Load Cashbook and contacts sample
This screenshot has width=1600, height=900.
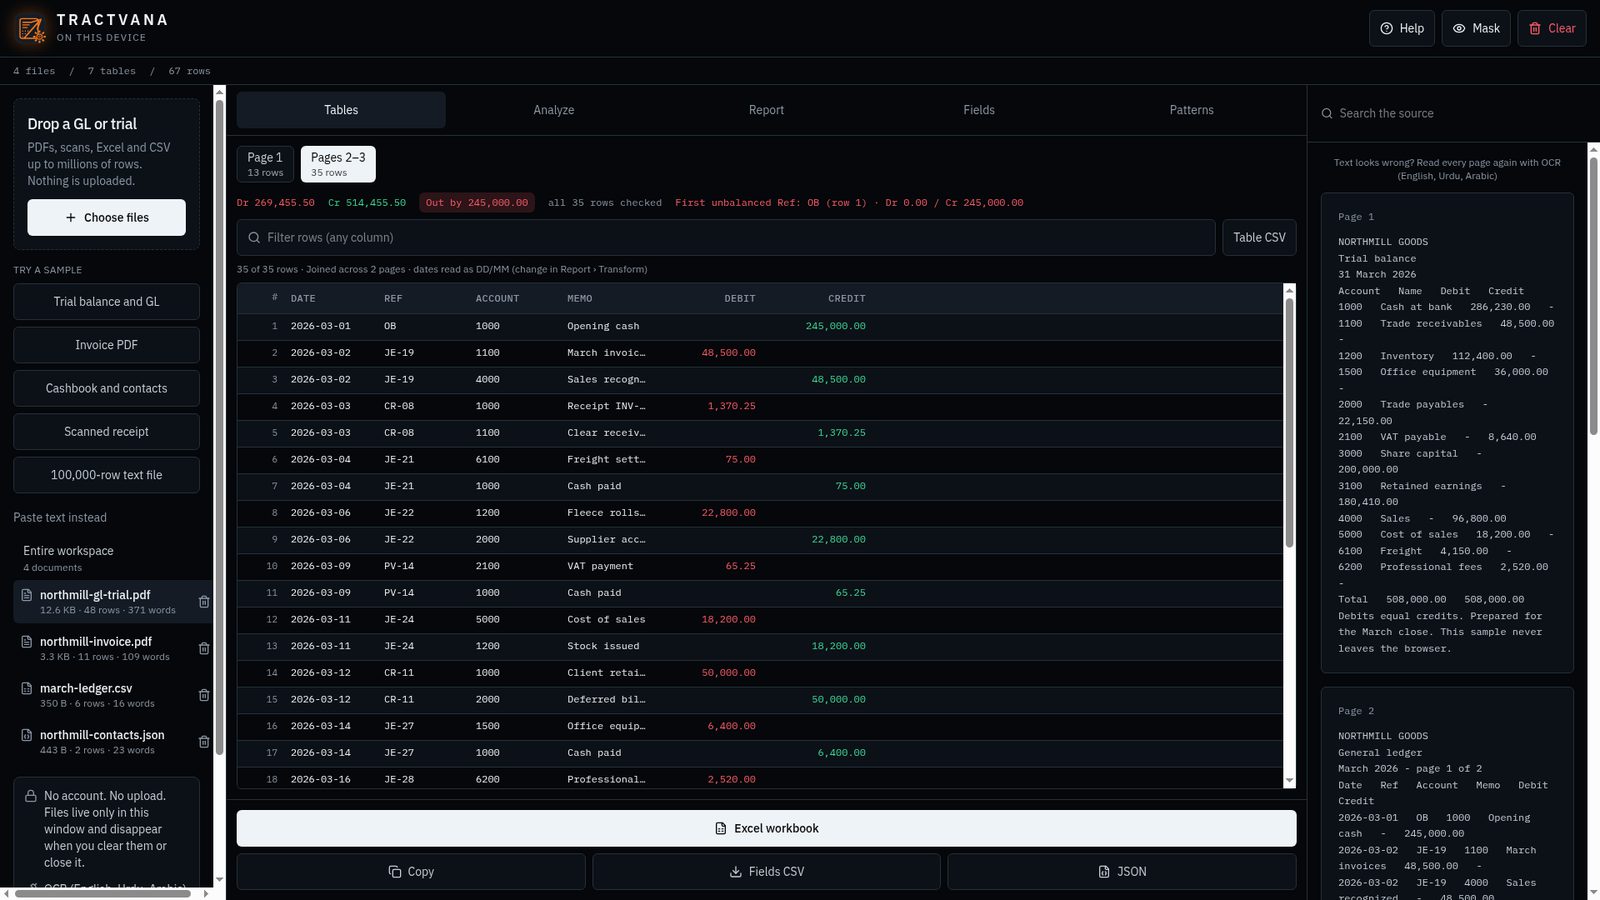pos(106,388)
